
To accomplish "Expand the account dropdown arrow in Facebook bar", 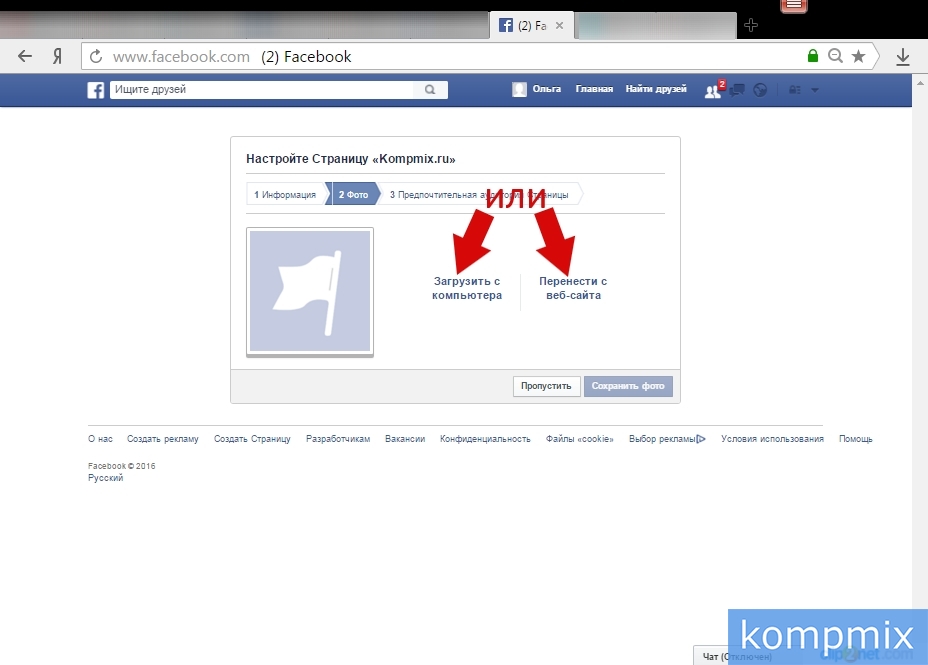I will (x=815, y=90).
